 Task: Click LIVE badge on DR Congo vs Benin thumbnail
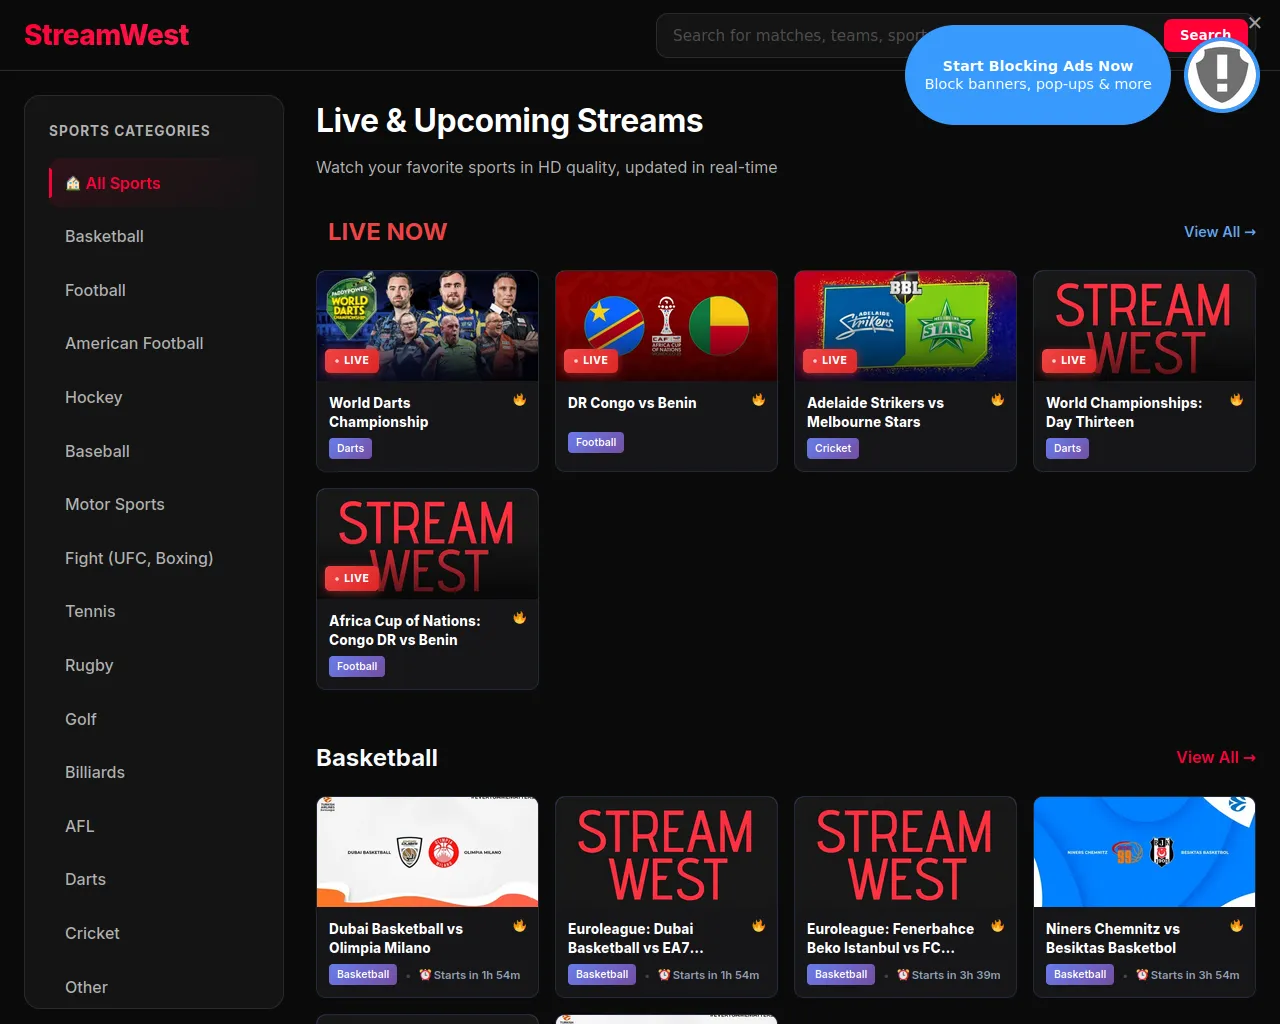pos(591,360)
